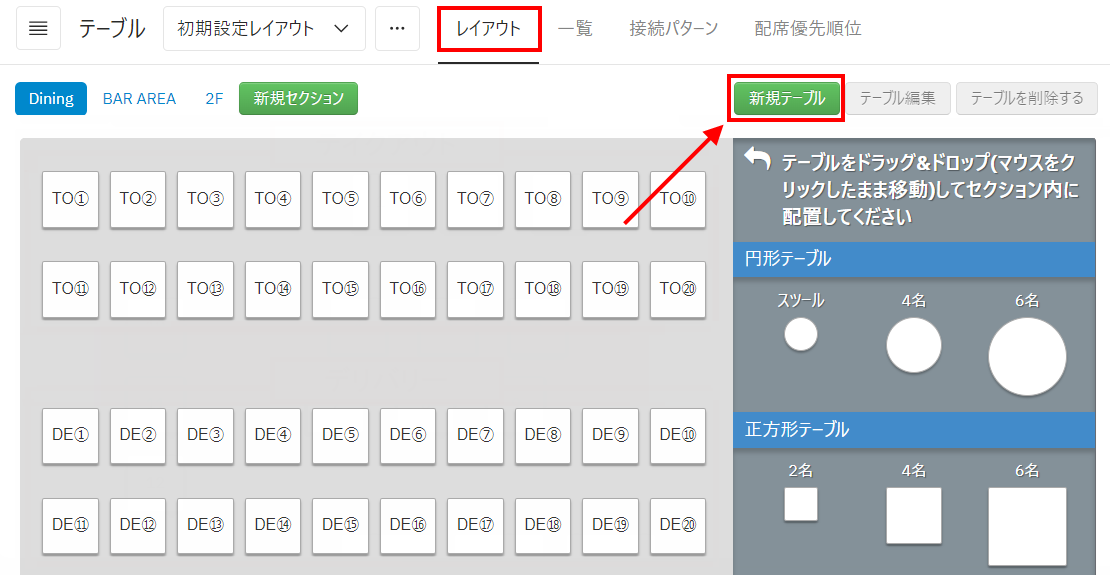
Task: Select table DE⑭
Action: click(273, 526)
